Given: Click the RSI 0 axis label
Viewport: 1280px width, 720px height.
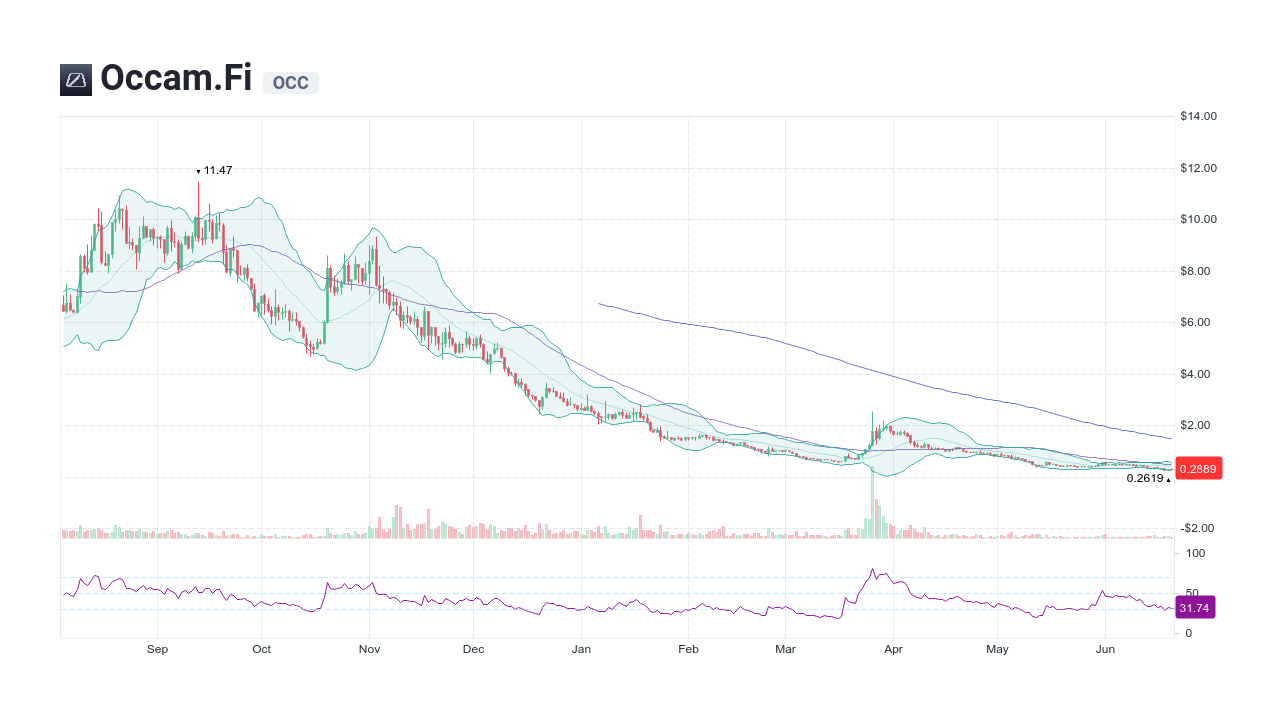Looking at the screenshot, I should (1188, 633).
